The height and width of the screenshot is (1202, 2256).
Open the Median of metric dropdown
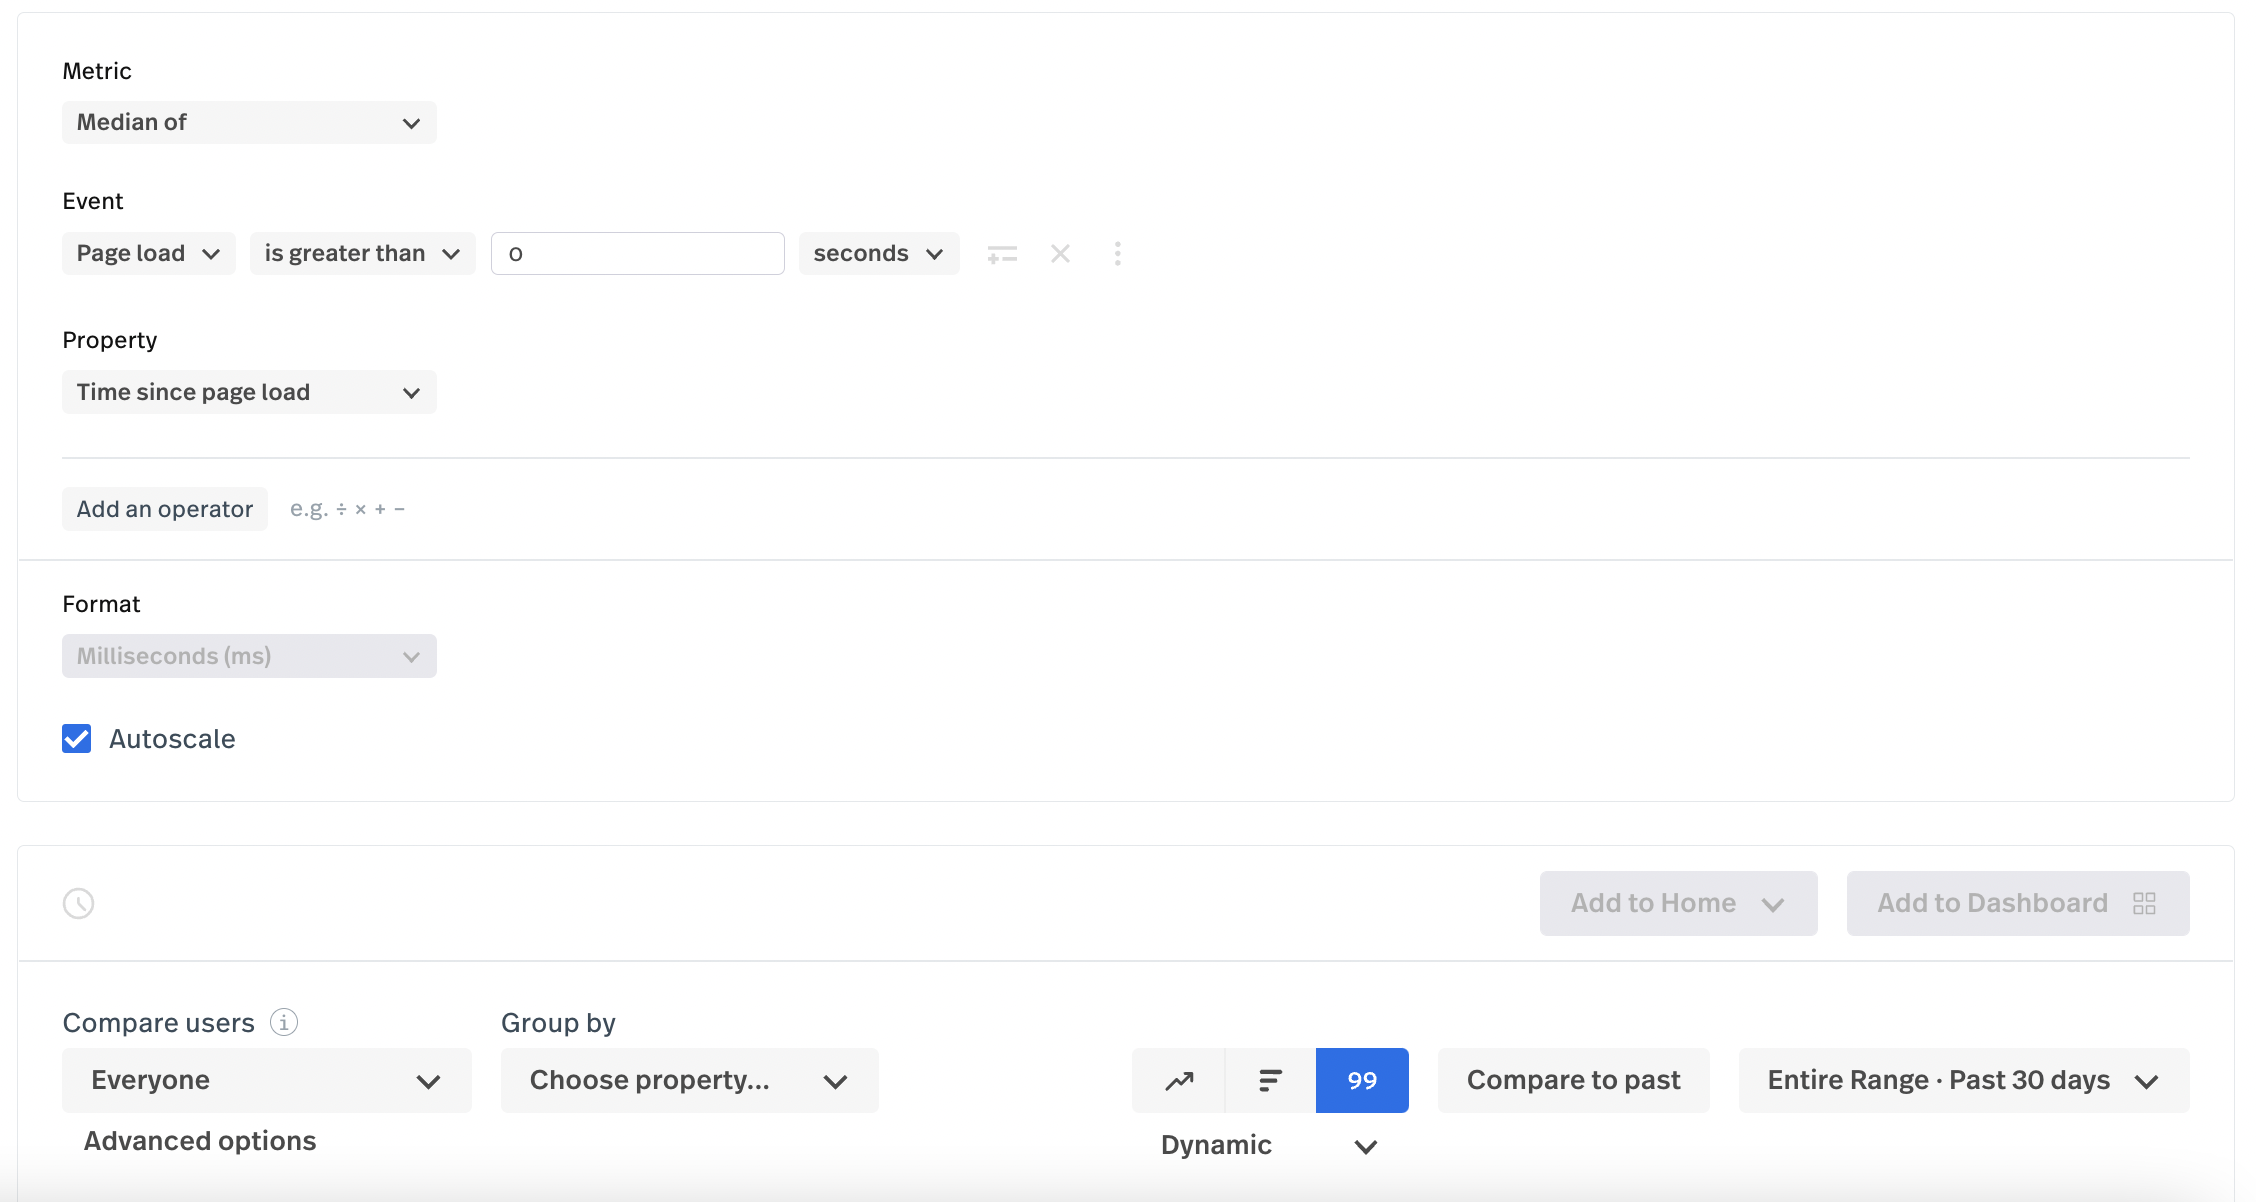(249, 122)
